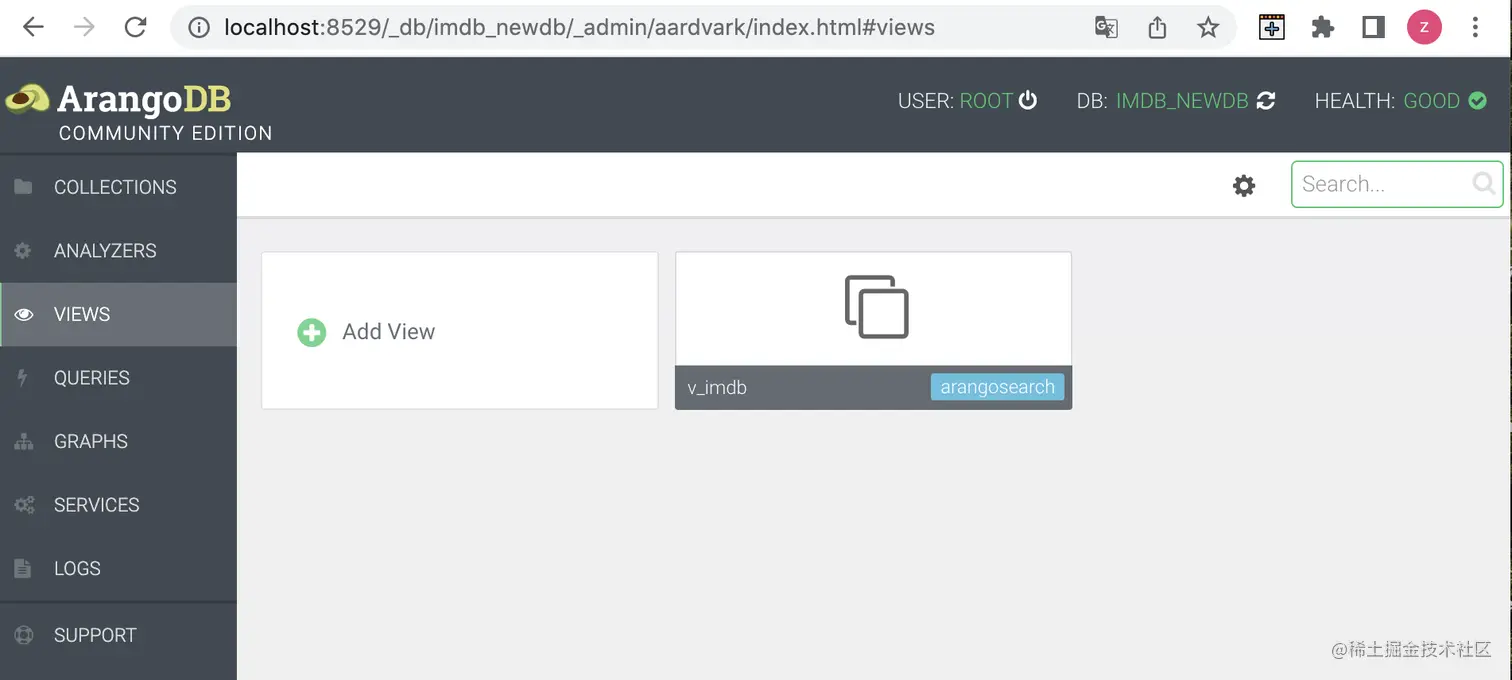
Task: Click the Analyzers gear icon in sidebar
Action: 23,251
